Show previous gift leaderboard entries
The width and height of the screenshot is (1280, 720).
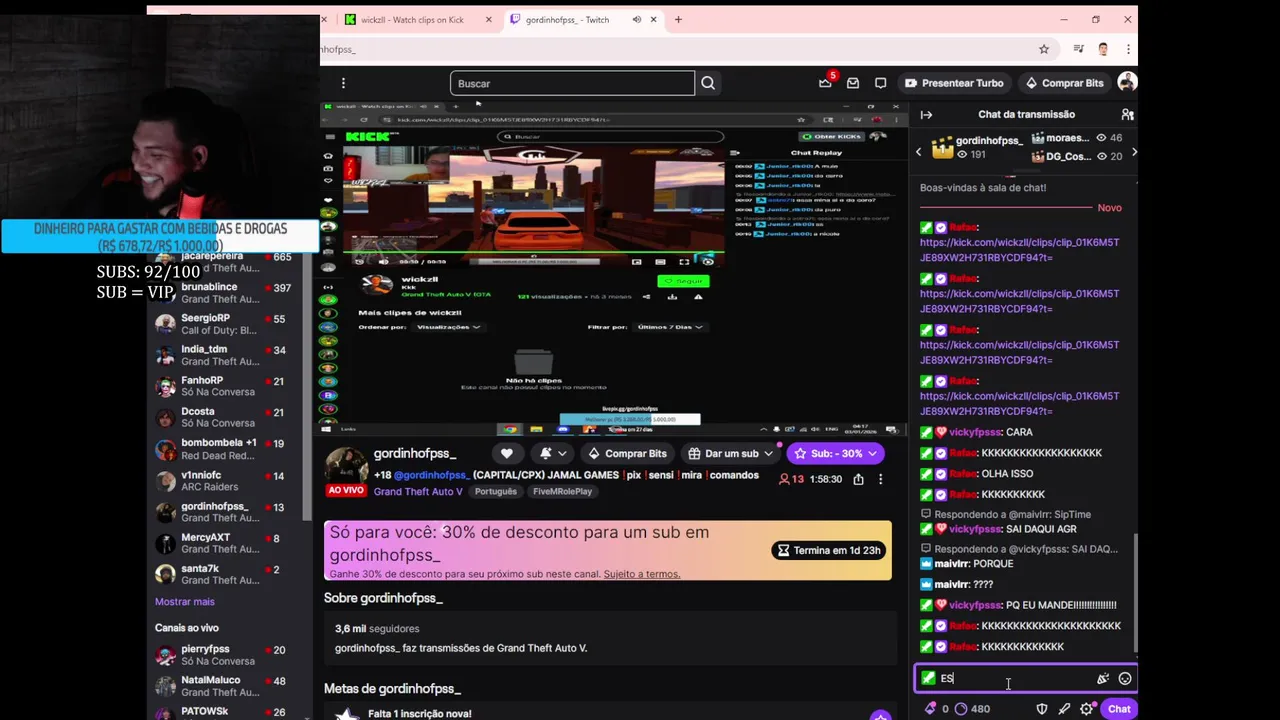pyautogui.click(x=919, y=152)
